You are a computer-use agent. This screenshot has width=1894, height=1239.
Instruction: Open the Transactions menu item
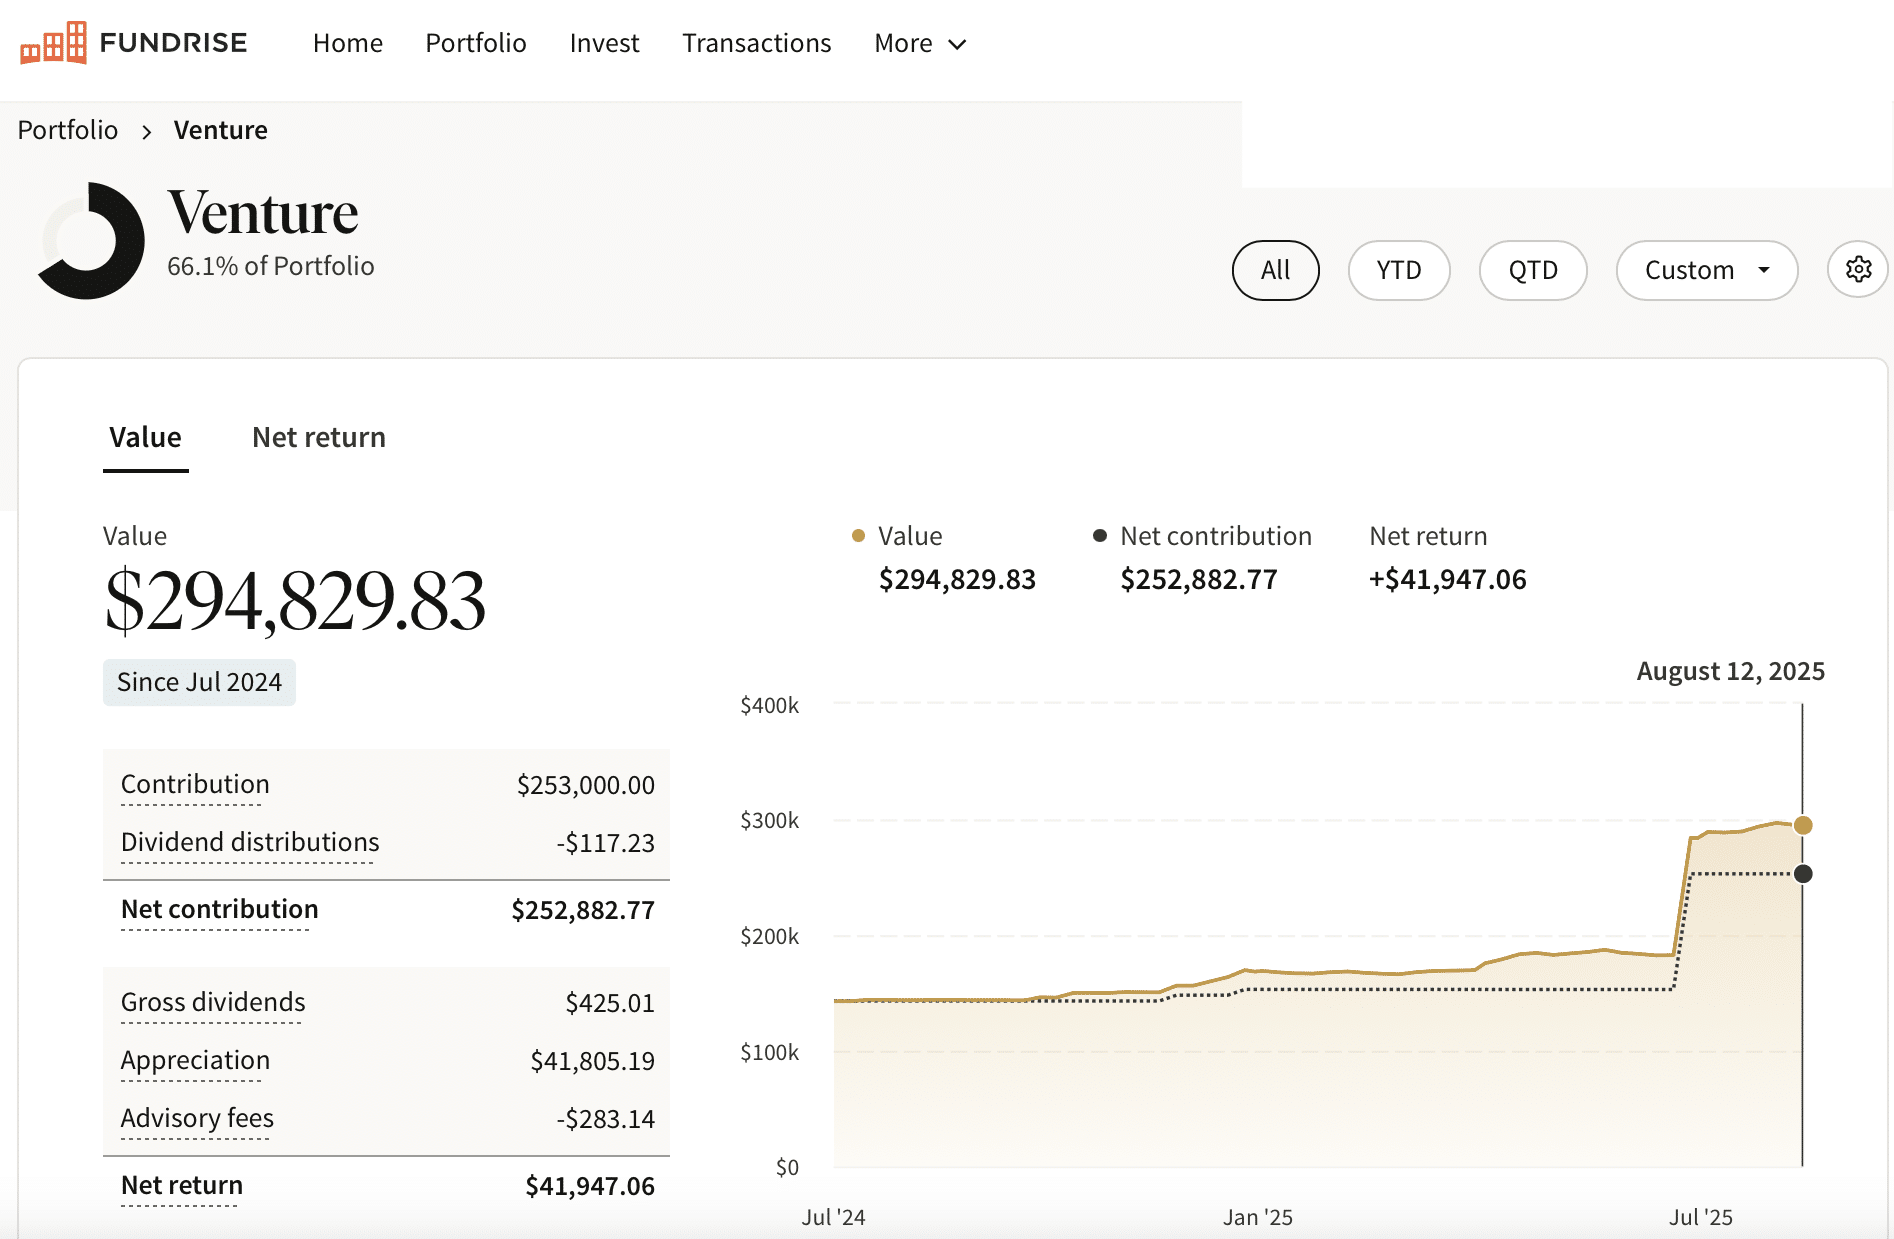tap(756, 44)
